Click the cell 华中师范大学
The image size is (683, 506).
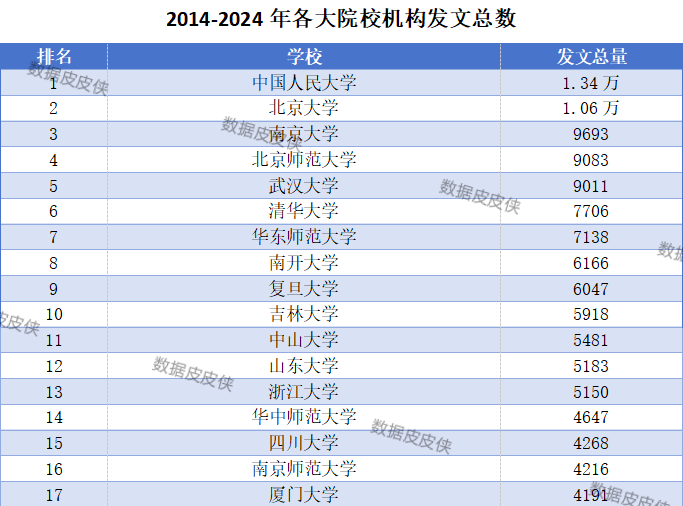(304, 417)
